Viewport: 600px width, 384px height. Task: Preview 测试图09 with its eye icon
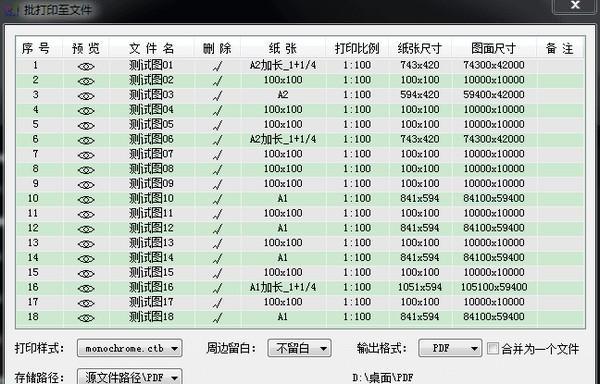point(86,185)
